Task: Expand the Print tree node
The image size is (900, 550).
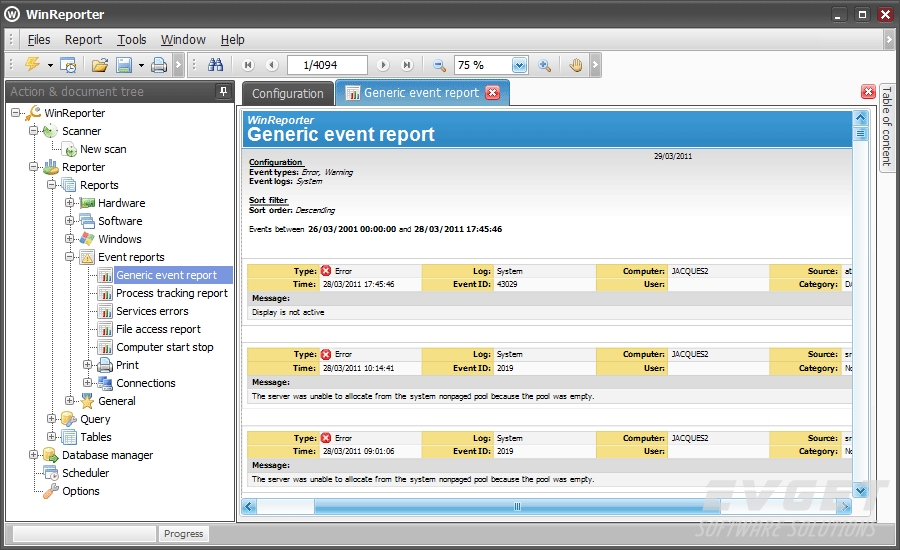Action: tap(87, 365)
